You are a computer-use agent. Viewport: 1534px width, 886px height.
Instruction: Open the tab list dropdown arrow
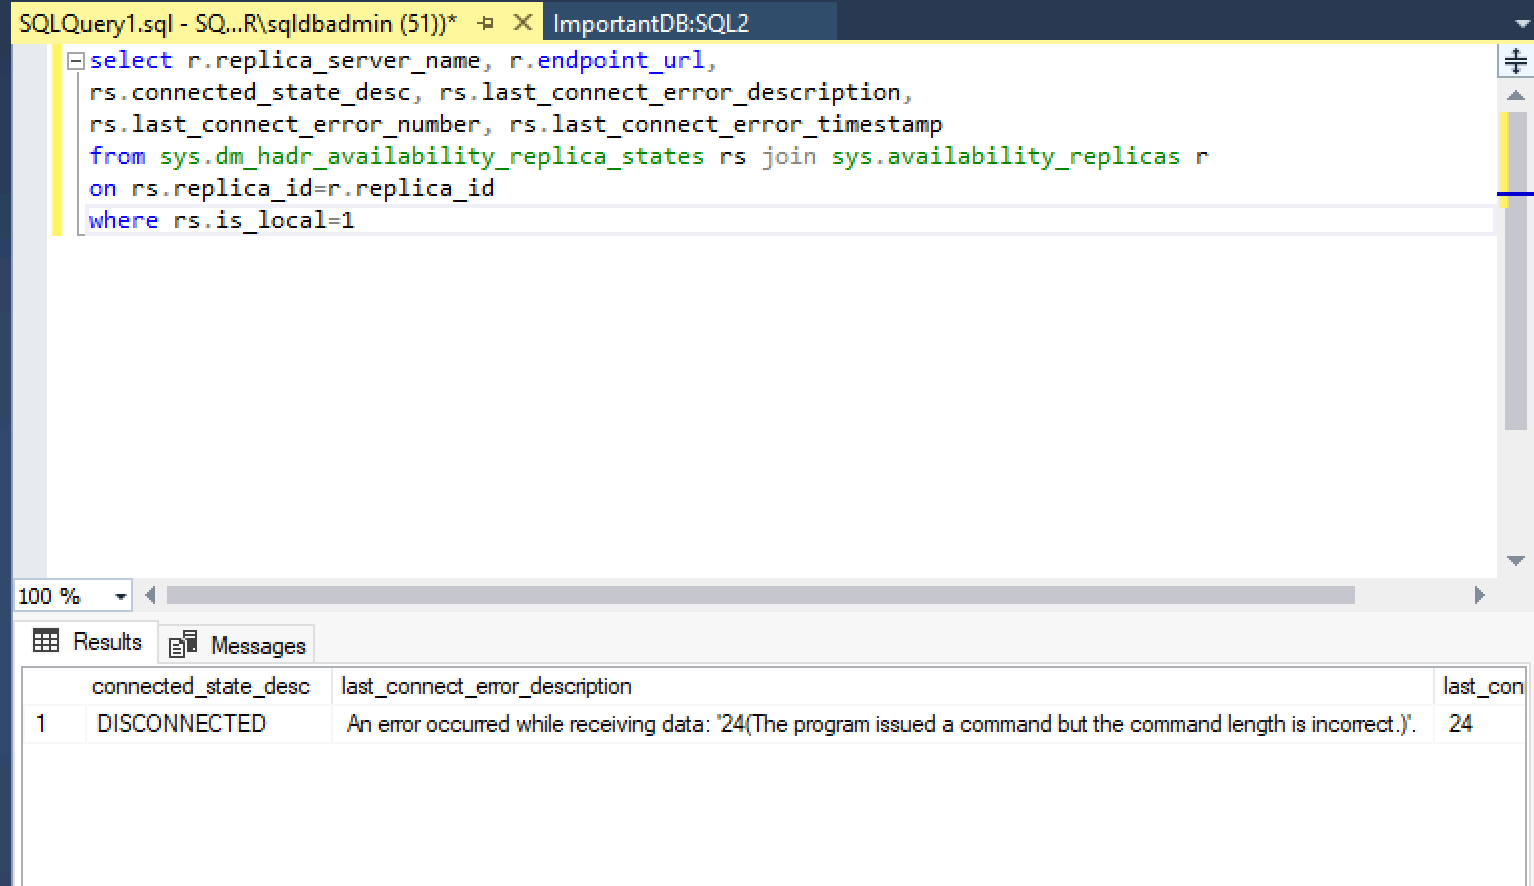coord(1522,23)
